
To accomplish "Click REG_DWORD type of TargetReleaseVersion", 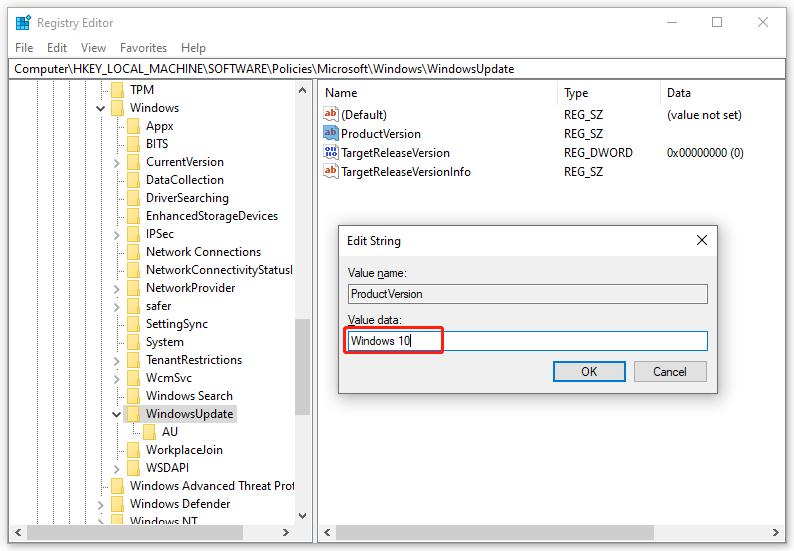I will pyautogui.click(x=598, y=152).
